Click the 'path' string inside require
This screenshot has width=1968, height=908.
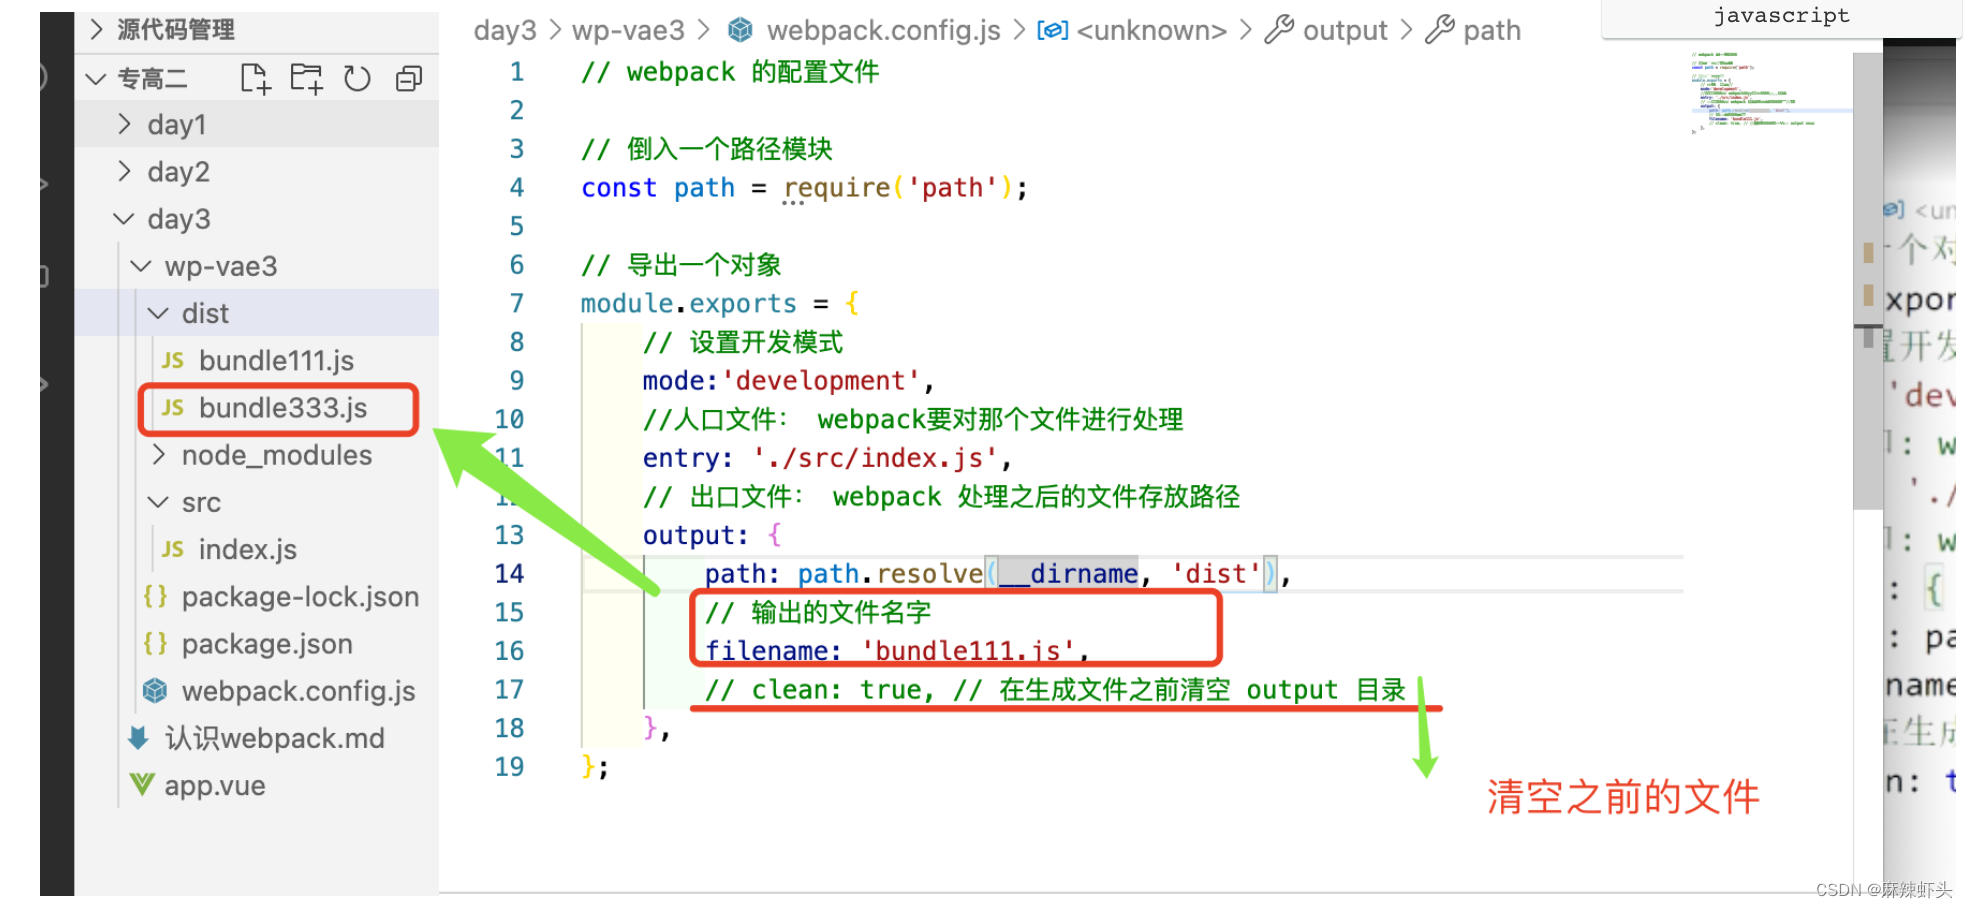pos(952,188)
